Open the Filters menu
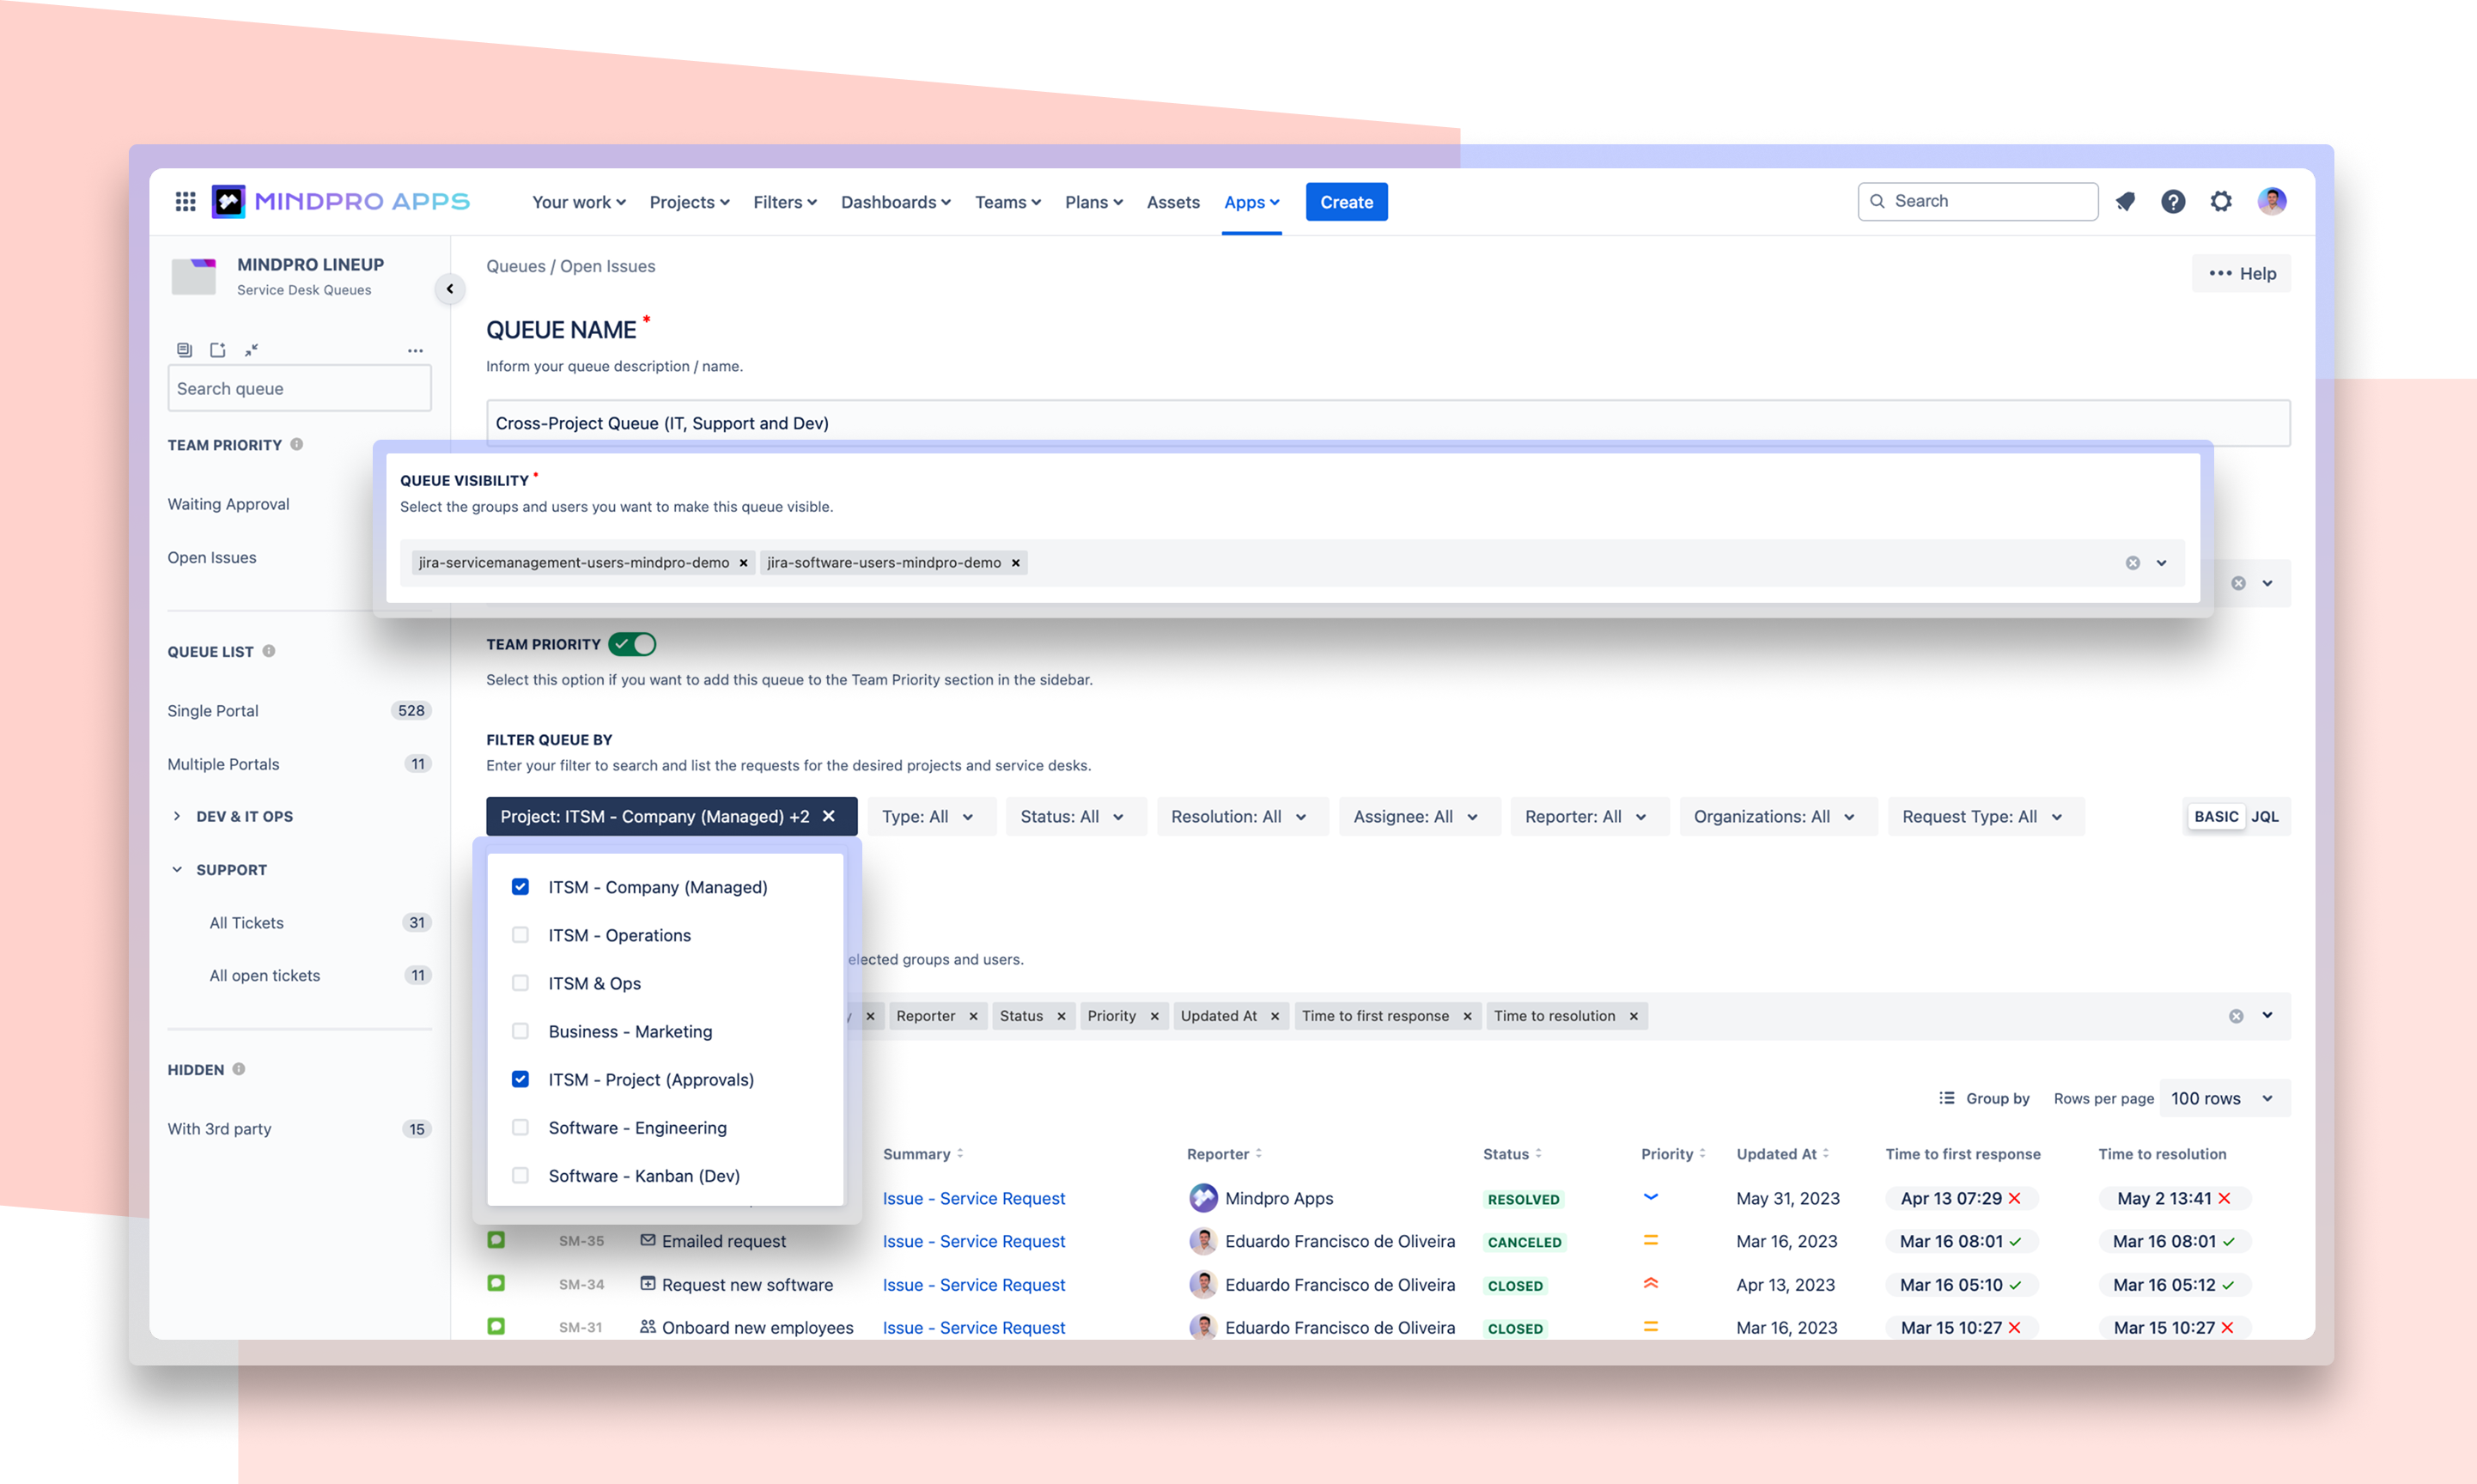This screenshot has height=1484, width=2477. point(785,202)
